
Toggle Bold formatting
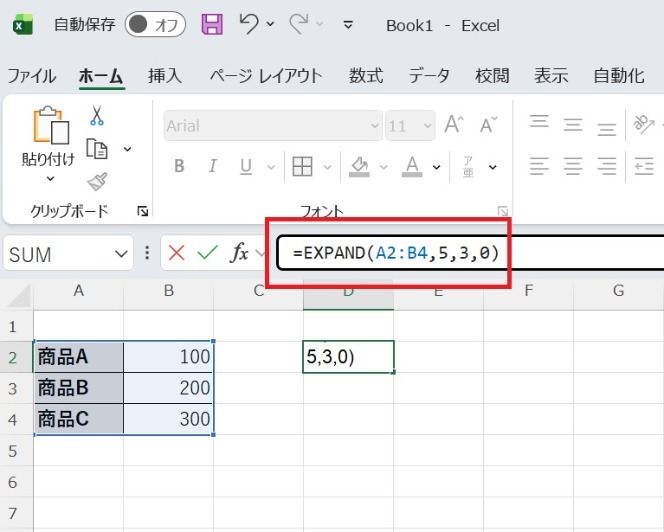tap(179, 166)
